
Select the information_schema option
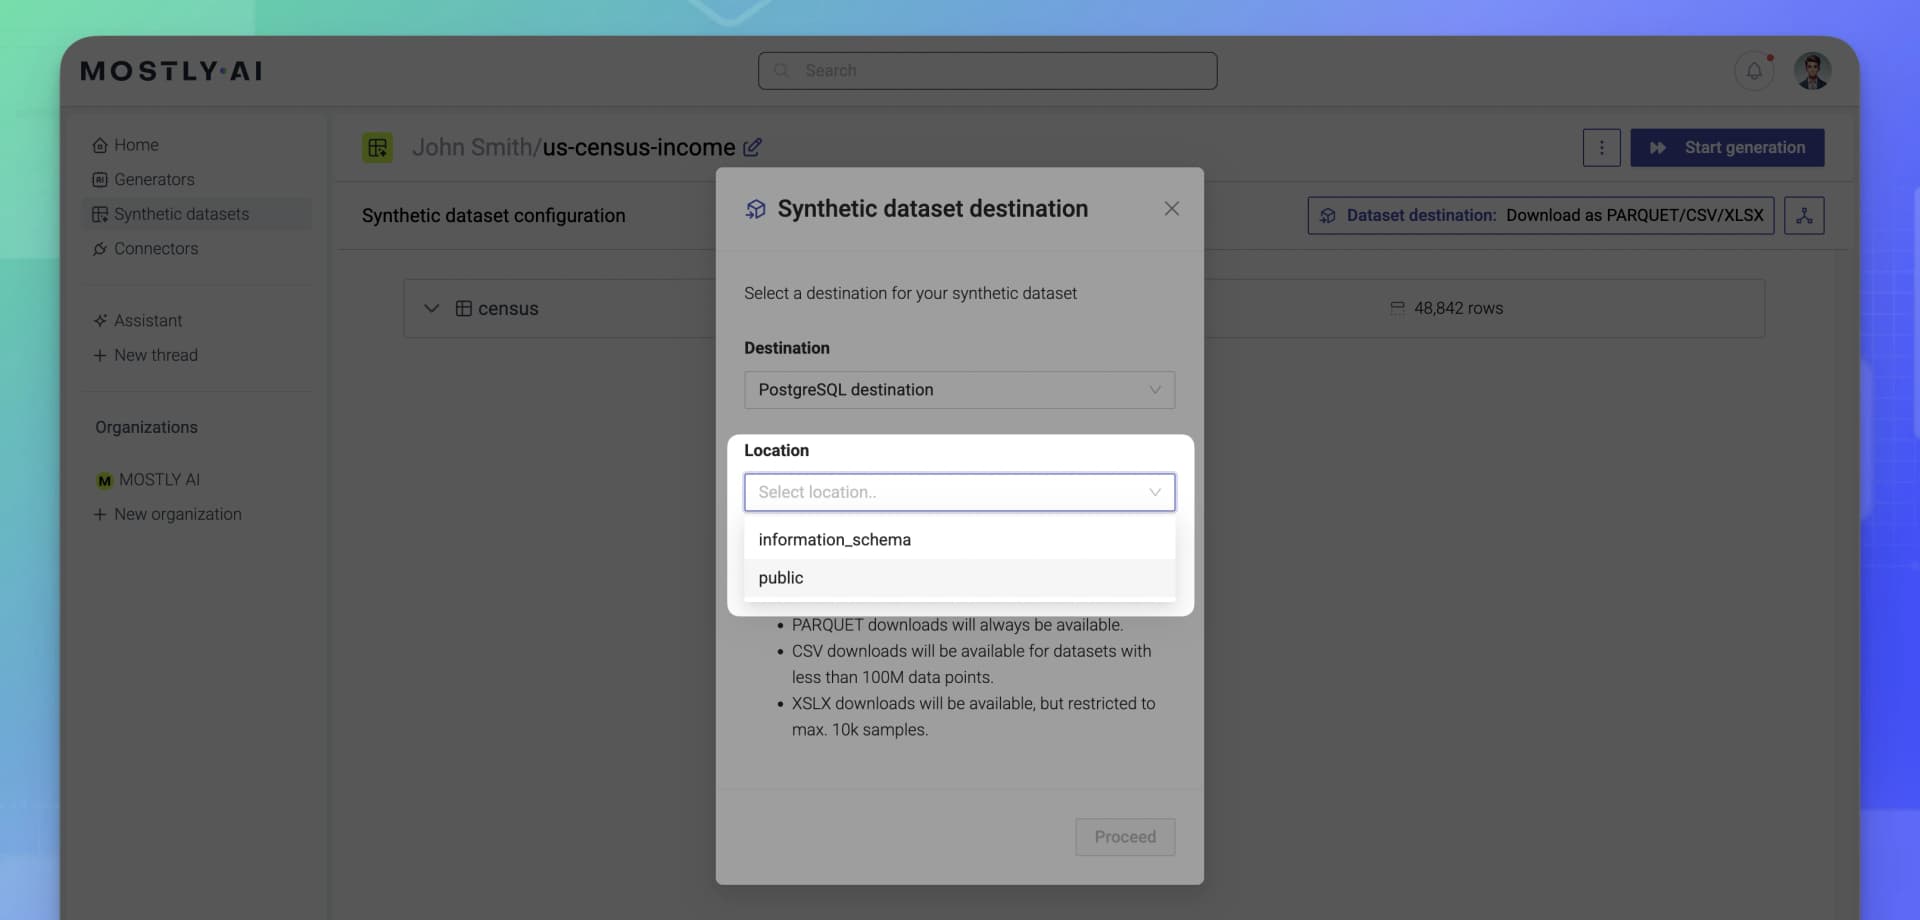(x=834, y=539)
